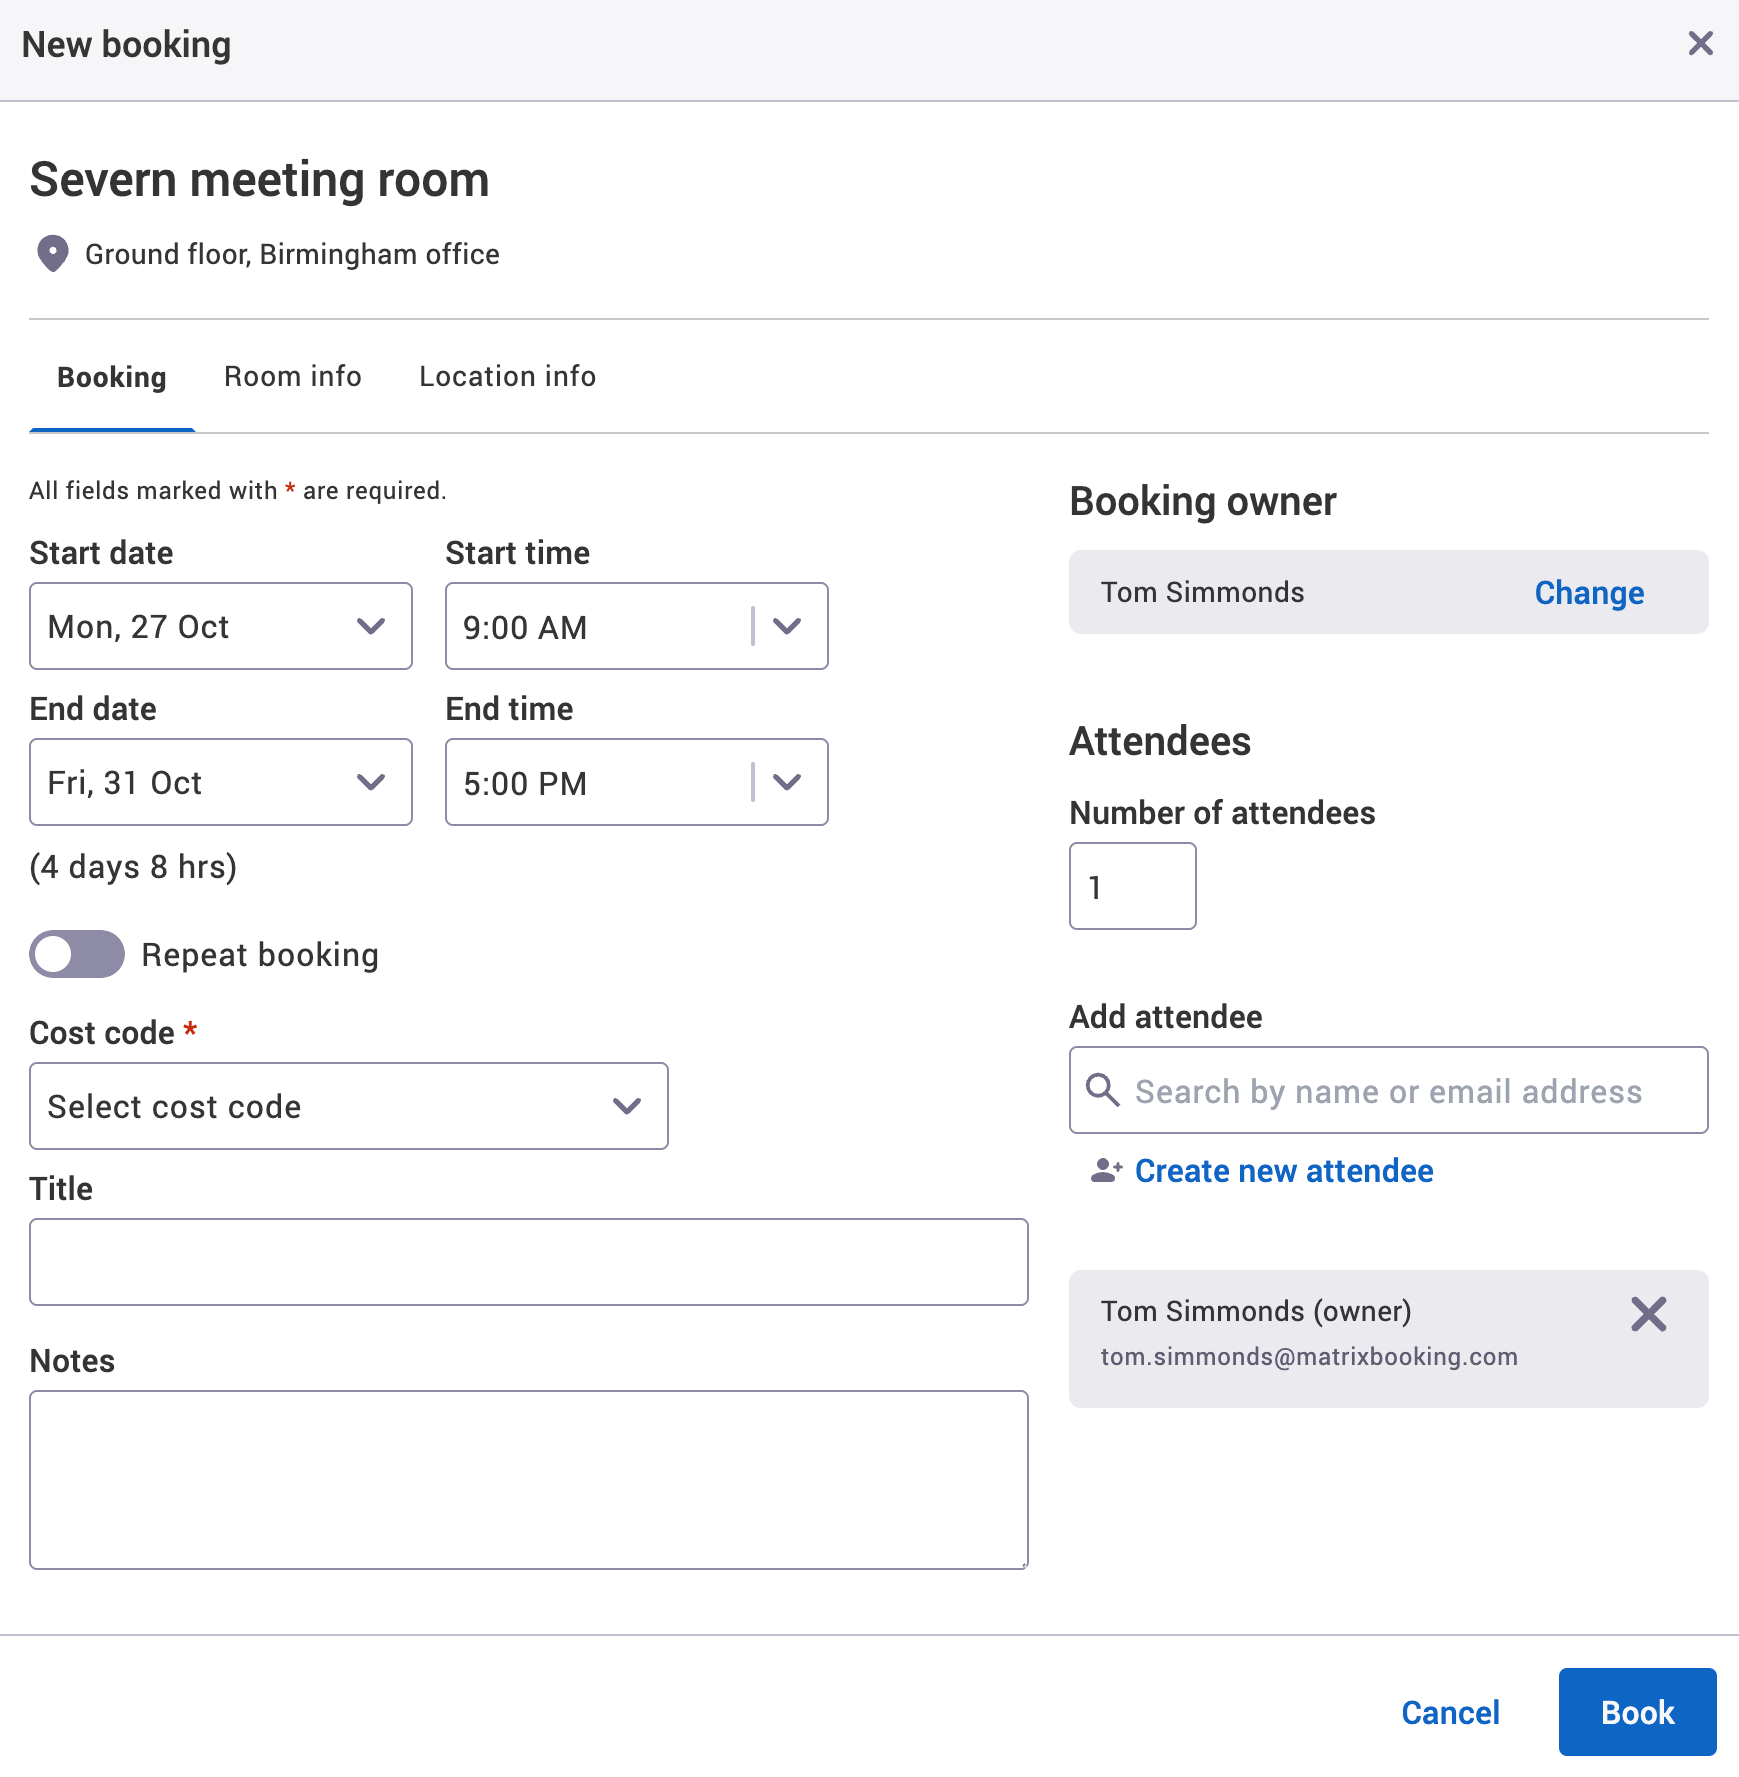
Task: Switch to the Location info tab
Action: [507, 376]
